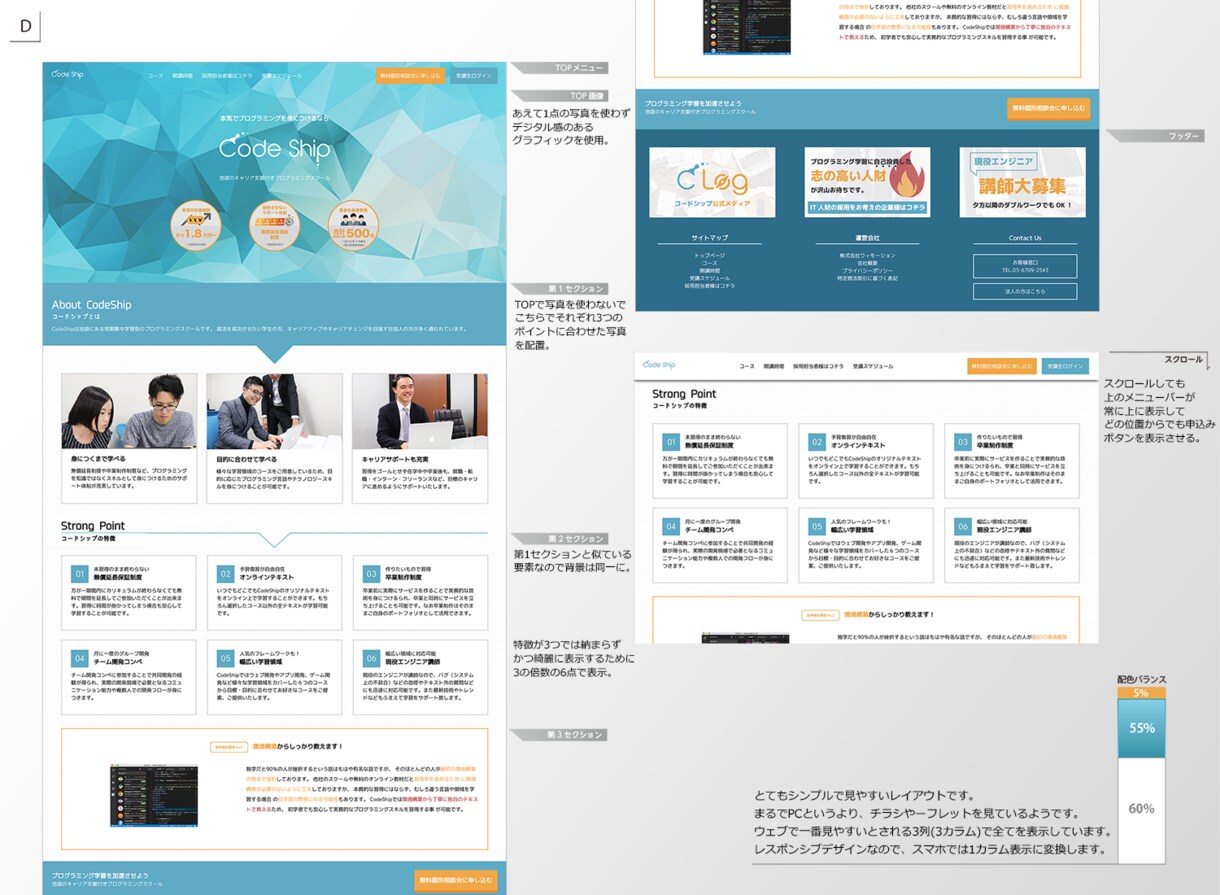Click the 06 number badge in the sticky-header mockup
The width and height of the screenshot is (1220, 895).
962,525
